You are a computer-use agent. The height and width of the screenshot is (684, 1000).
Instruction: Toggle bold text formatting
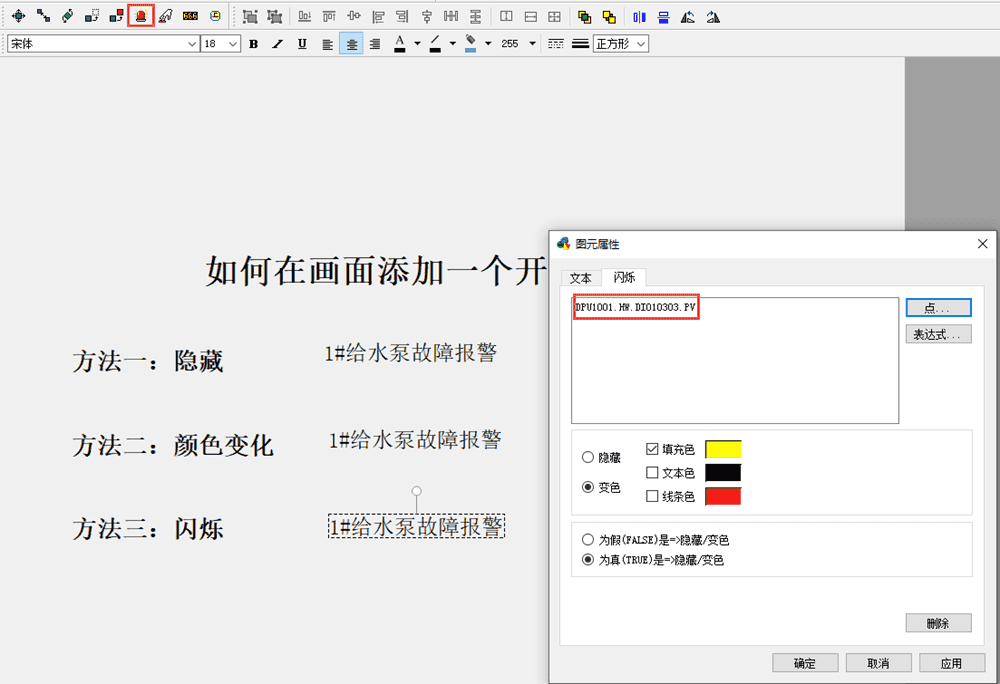[253, 43]
